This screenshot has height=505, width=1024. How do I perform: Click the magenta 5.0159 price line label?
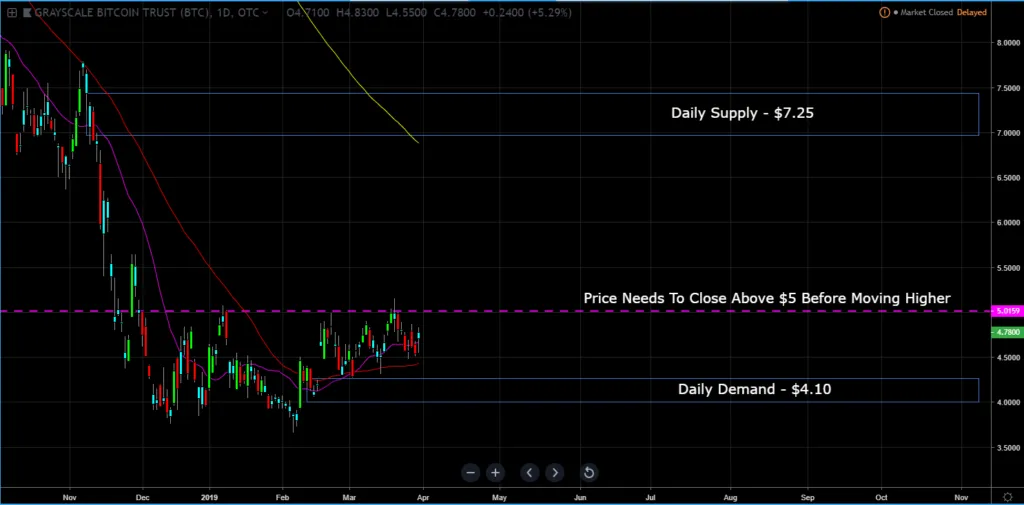coord(1008,312)
